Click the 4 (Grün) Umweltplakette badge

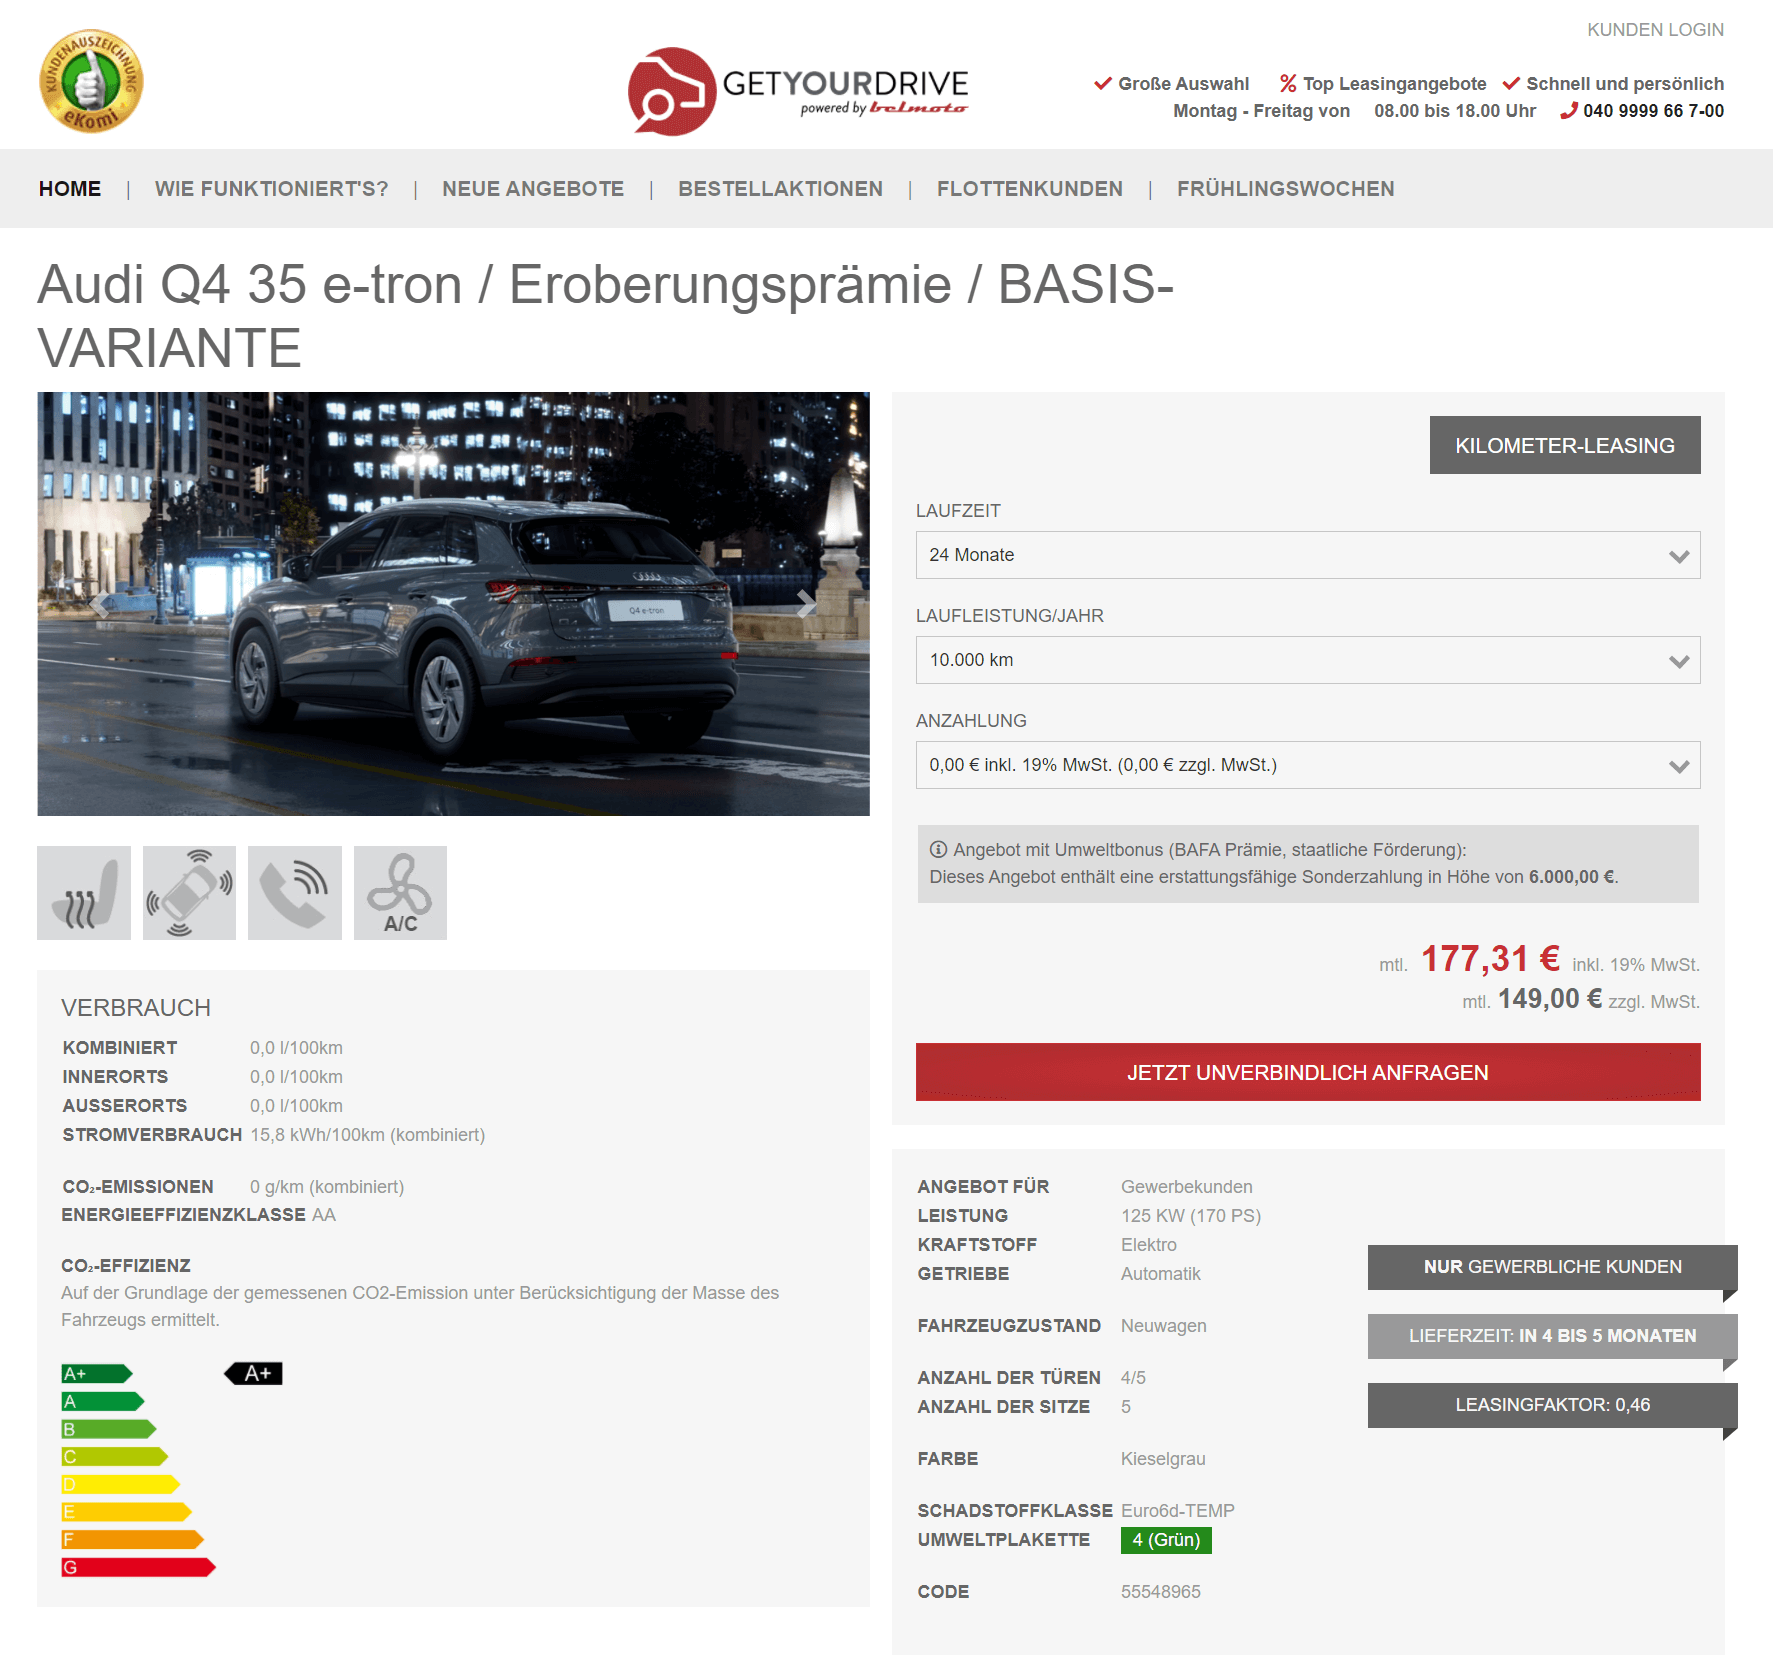click(1166, 1540)
